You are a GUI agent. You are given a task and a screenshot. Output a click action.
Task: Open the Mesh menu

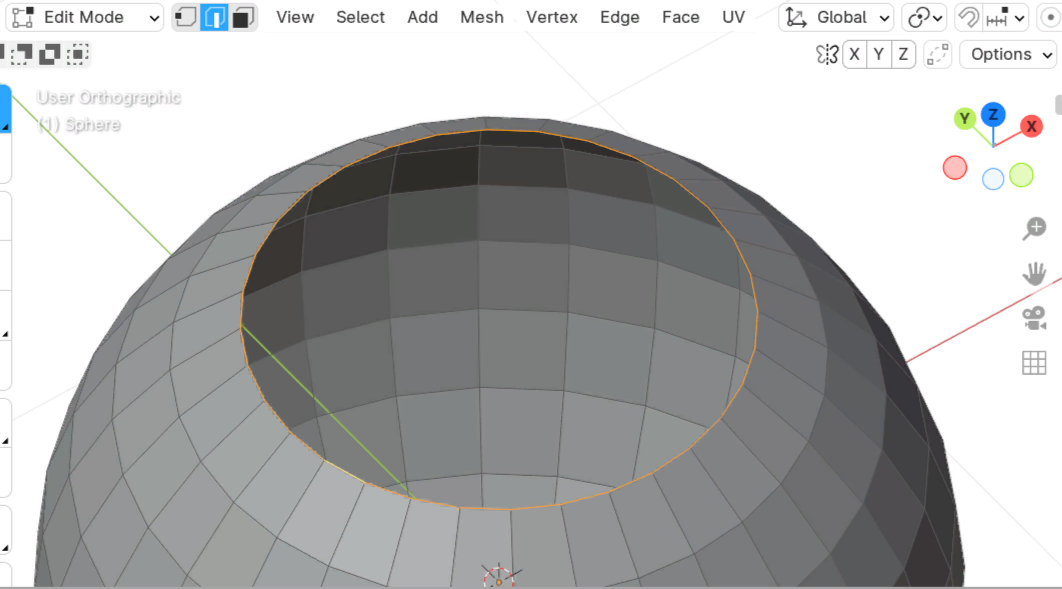click(x=482, y=18)
